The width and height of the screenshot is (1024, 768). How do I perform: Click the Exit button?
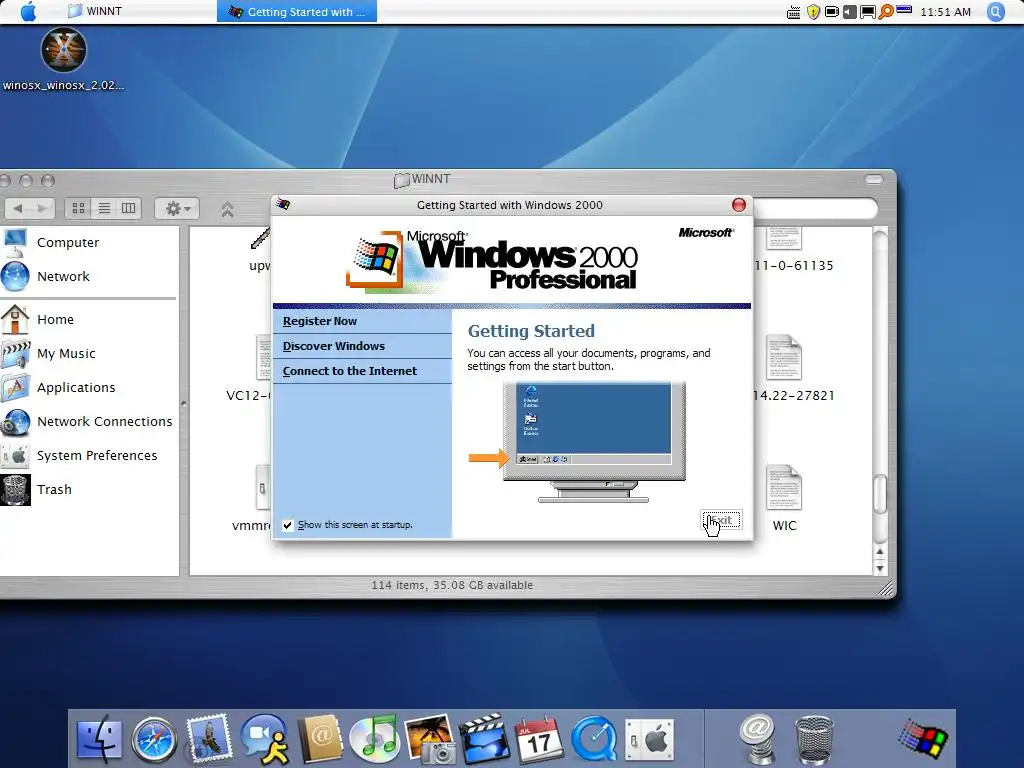point(721,520)
